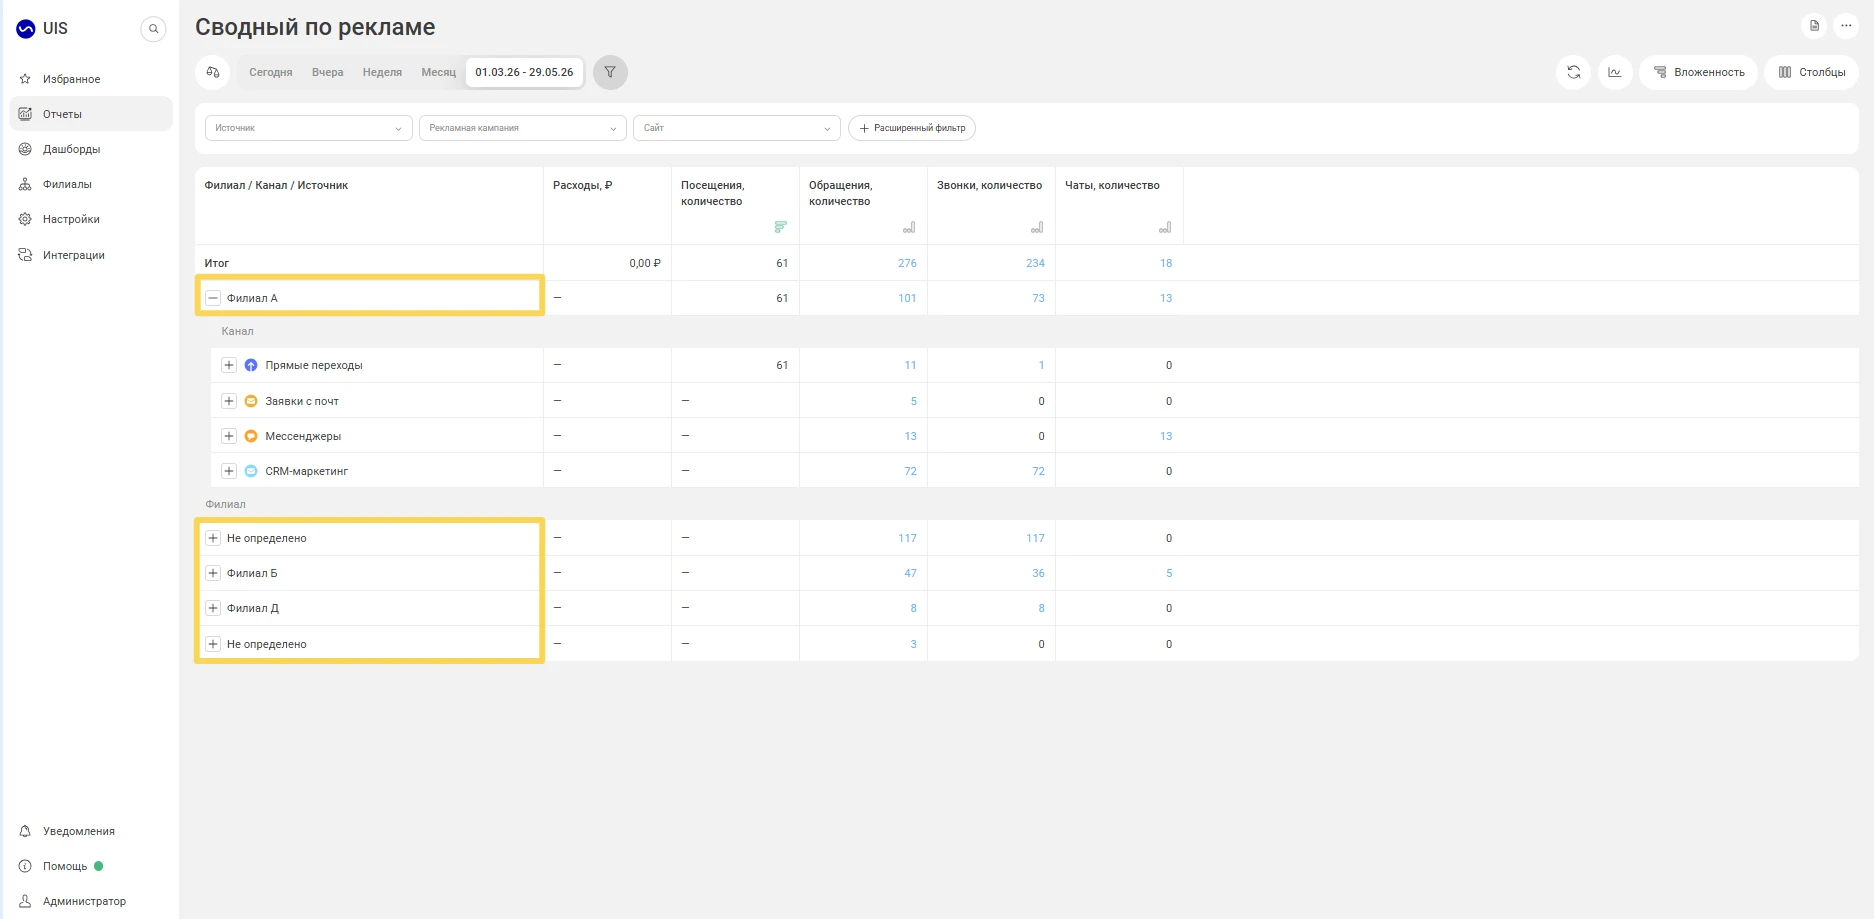Click the Чаты, количество column header
This screenshot has width=1874, height=919.
pos(1112,185)
